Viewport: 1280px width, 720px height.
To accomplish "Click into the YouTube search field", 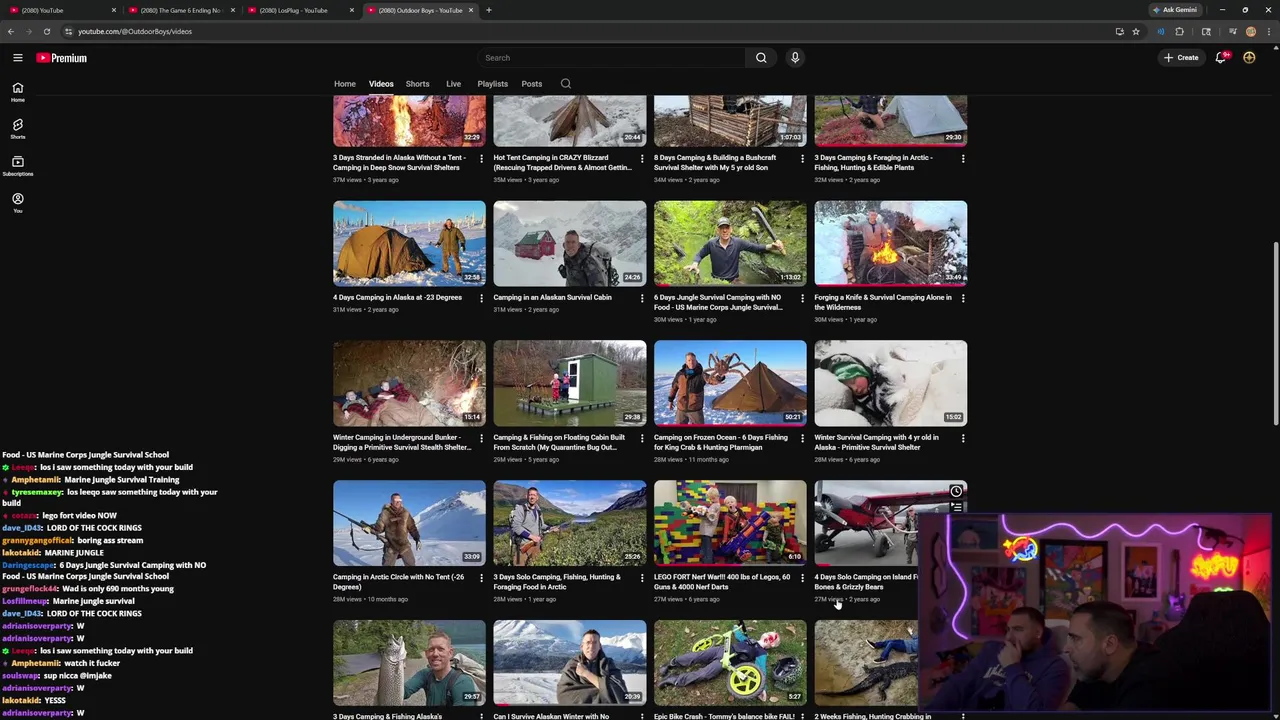I will 611,58.
